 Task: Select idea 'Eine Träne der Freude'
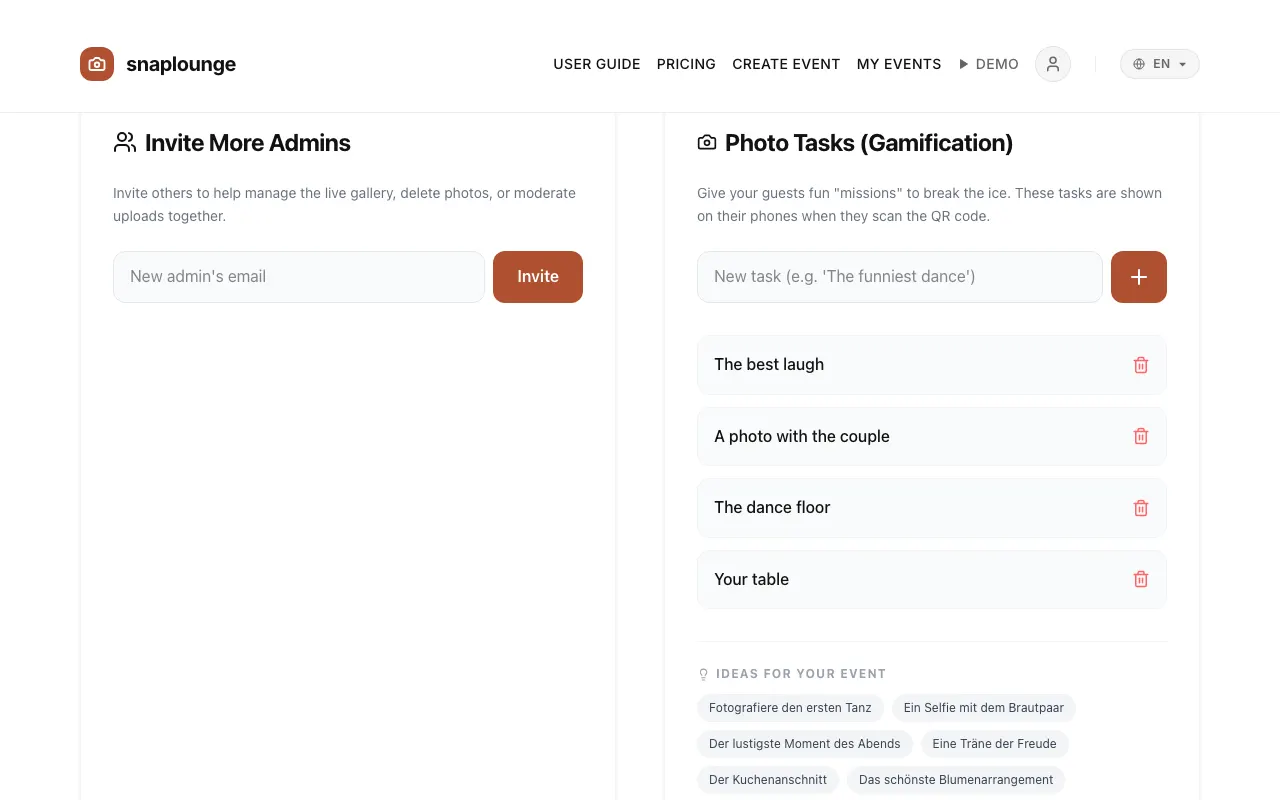tap(995, 744)
